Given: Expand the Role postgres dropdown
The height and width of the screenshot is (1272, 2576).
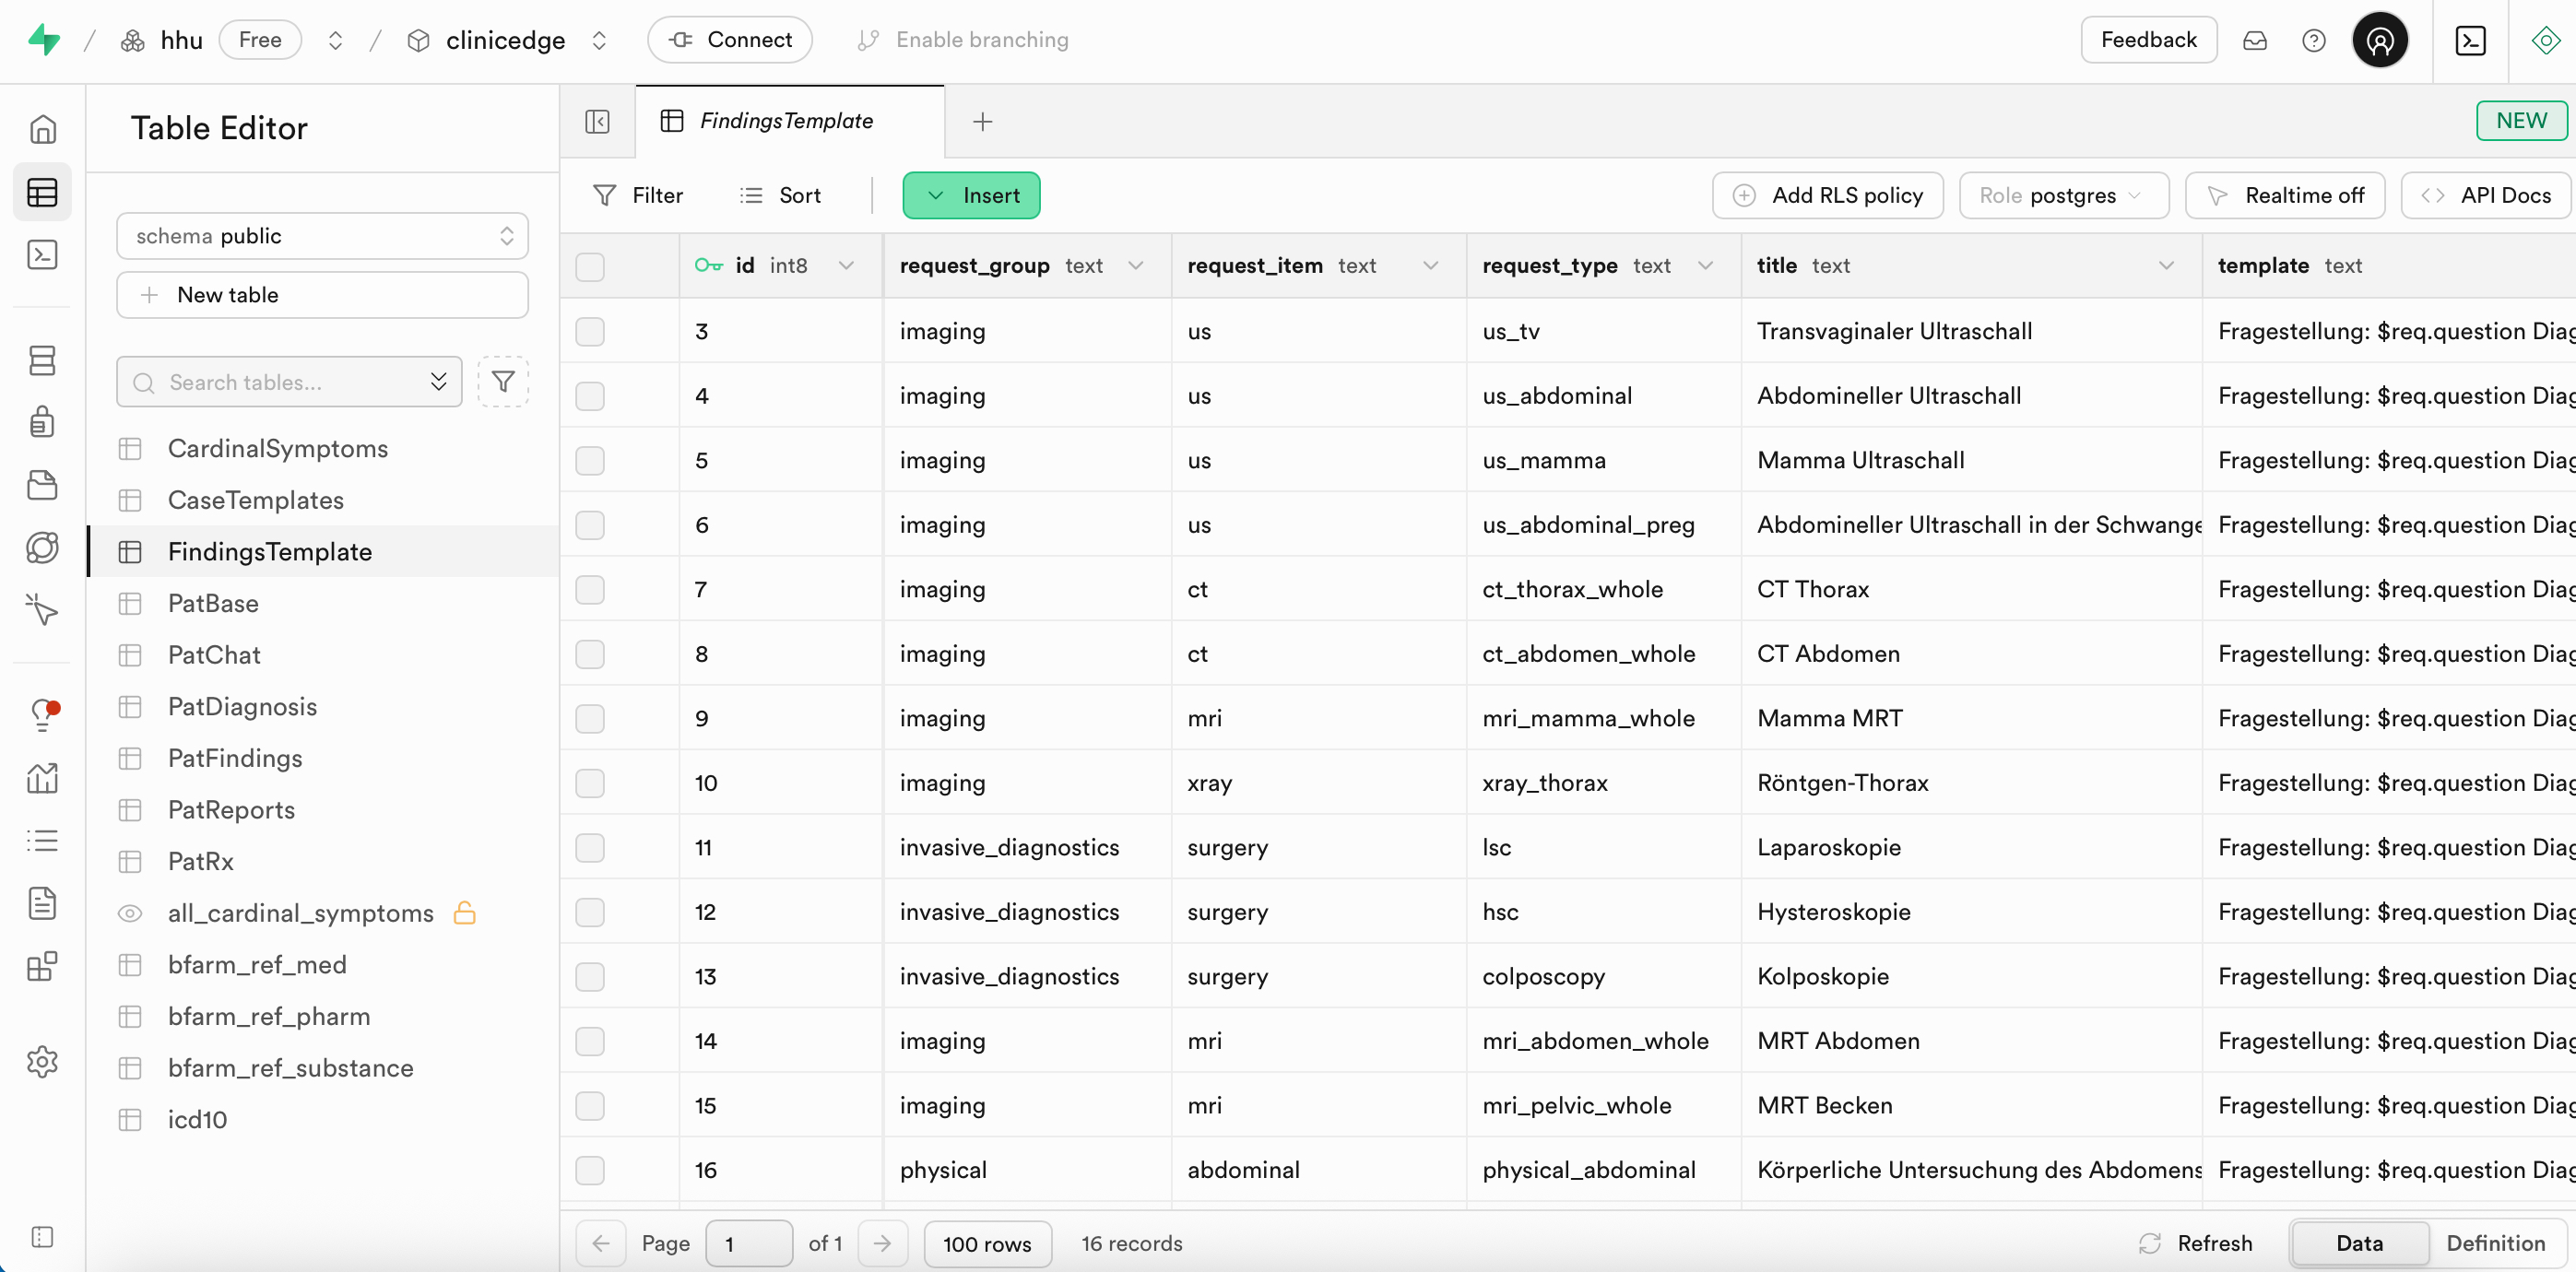Looking at the screenshot, I should coord(2063,195).
